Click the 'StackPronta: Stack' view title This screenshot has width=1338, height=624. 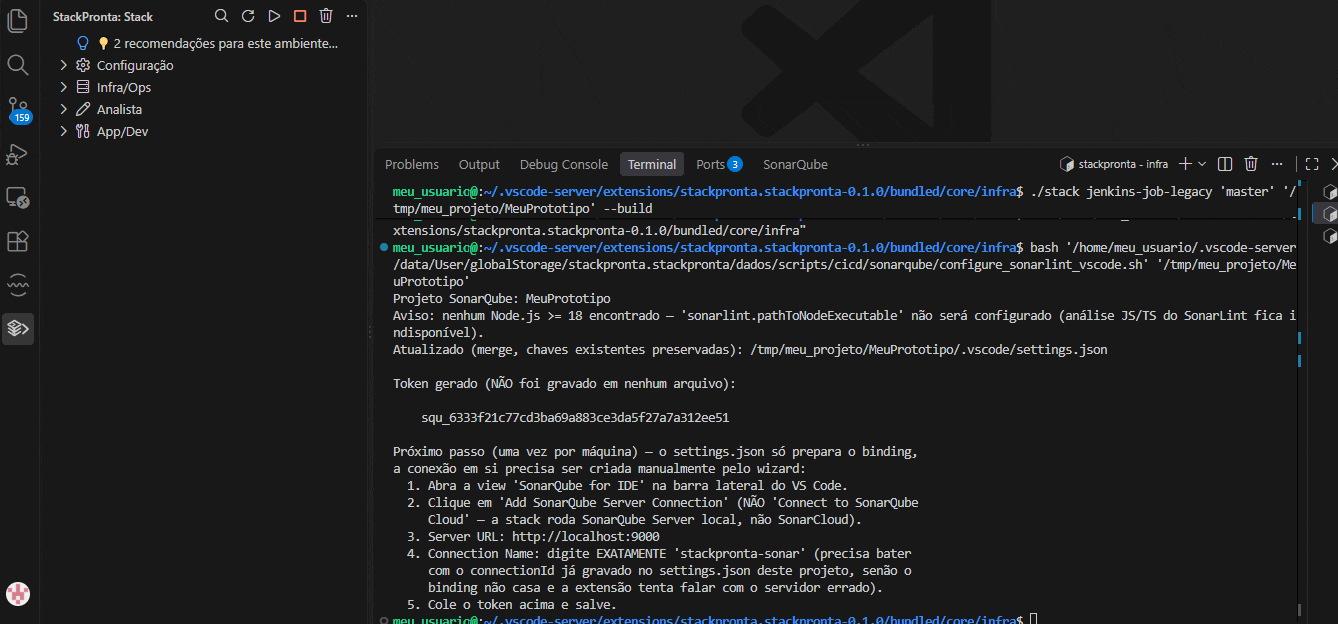click(103, 17)
